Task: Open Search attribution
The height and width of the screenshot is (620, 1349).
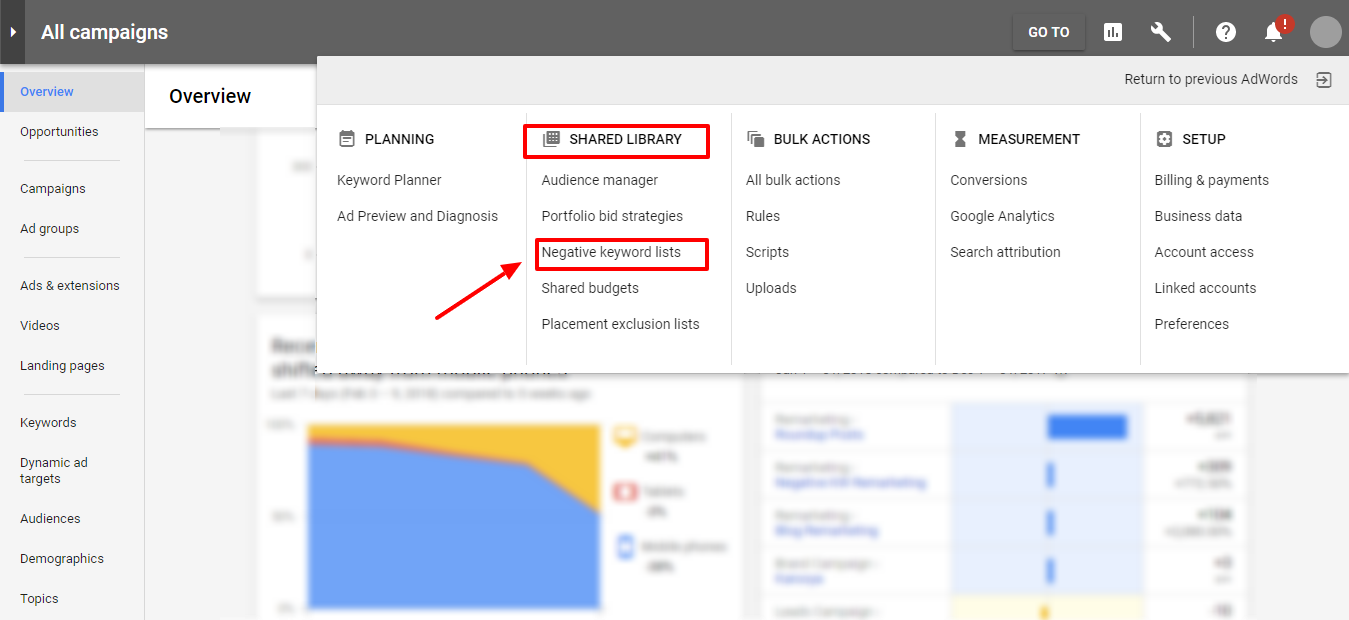Action: tap(1005, 252)
